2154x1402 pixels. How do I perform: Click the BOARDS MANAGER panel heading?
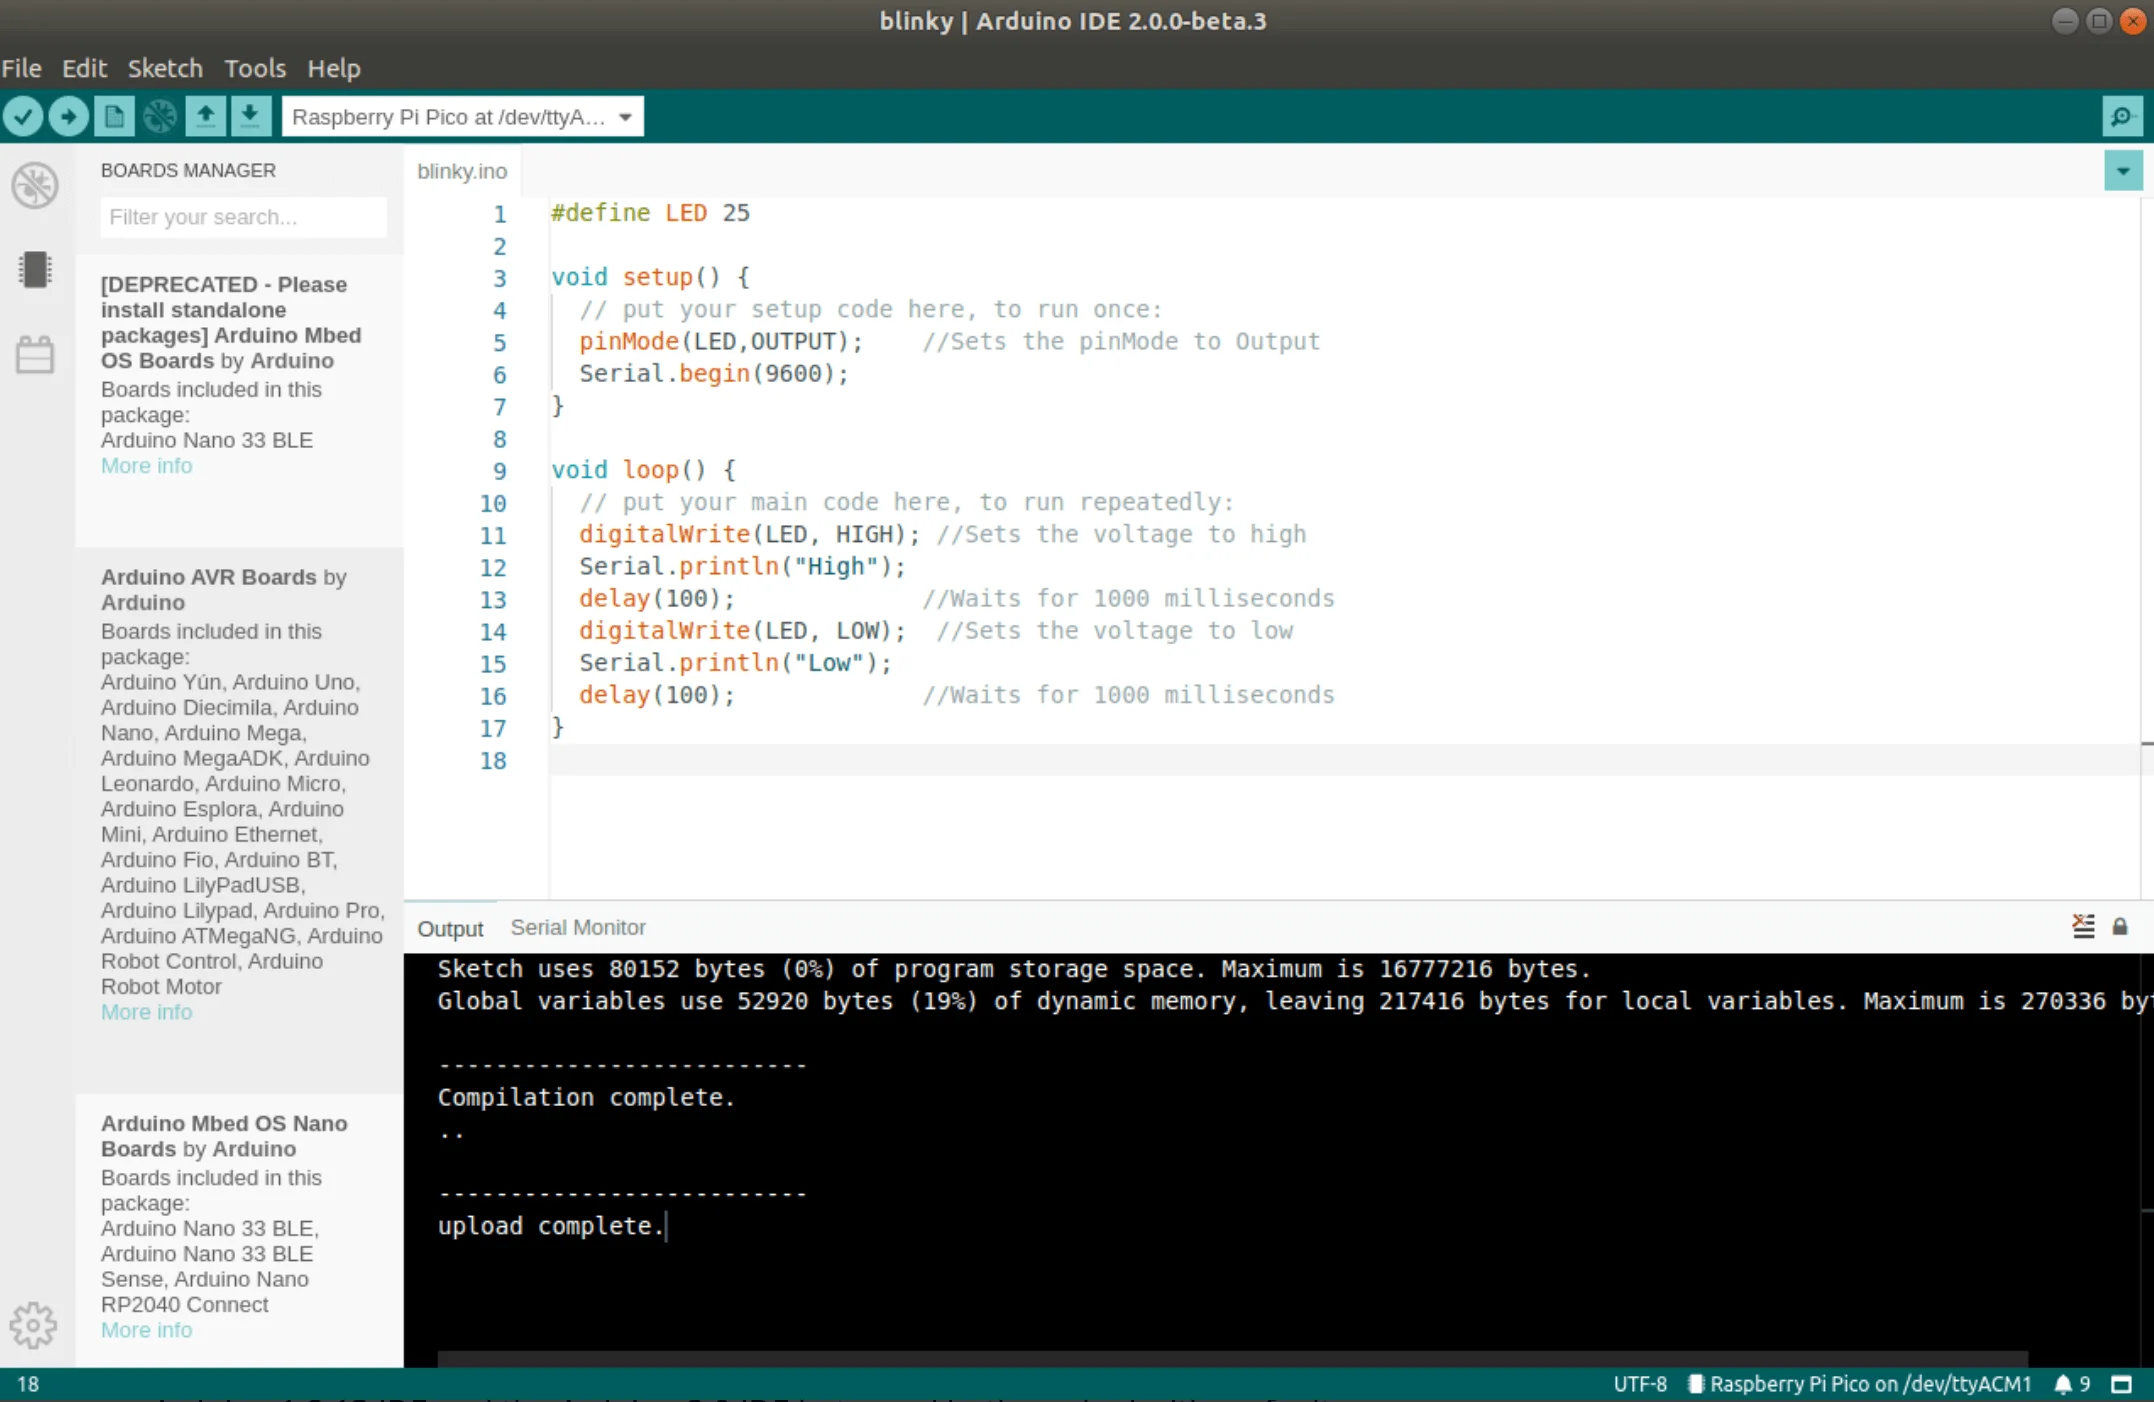[x=188, y=170]
